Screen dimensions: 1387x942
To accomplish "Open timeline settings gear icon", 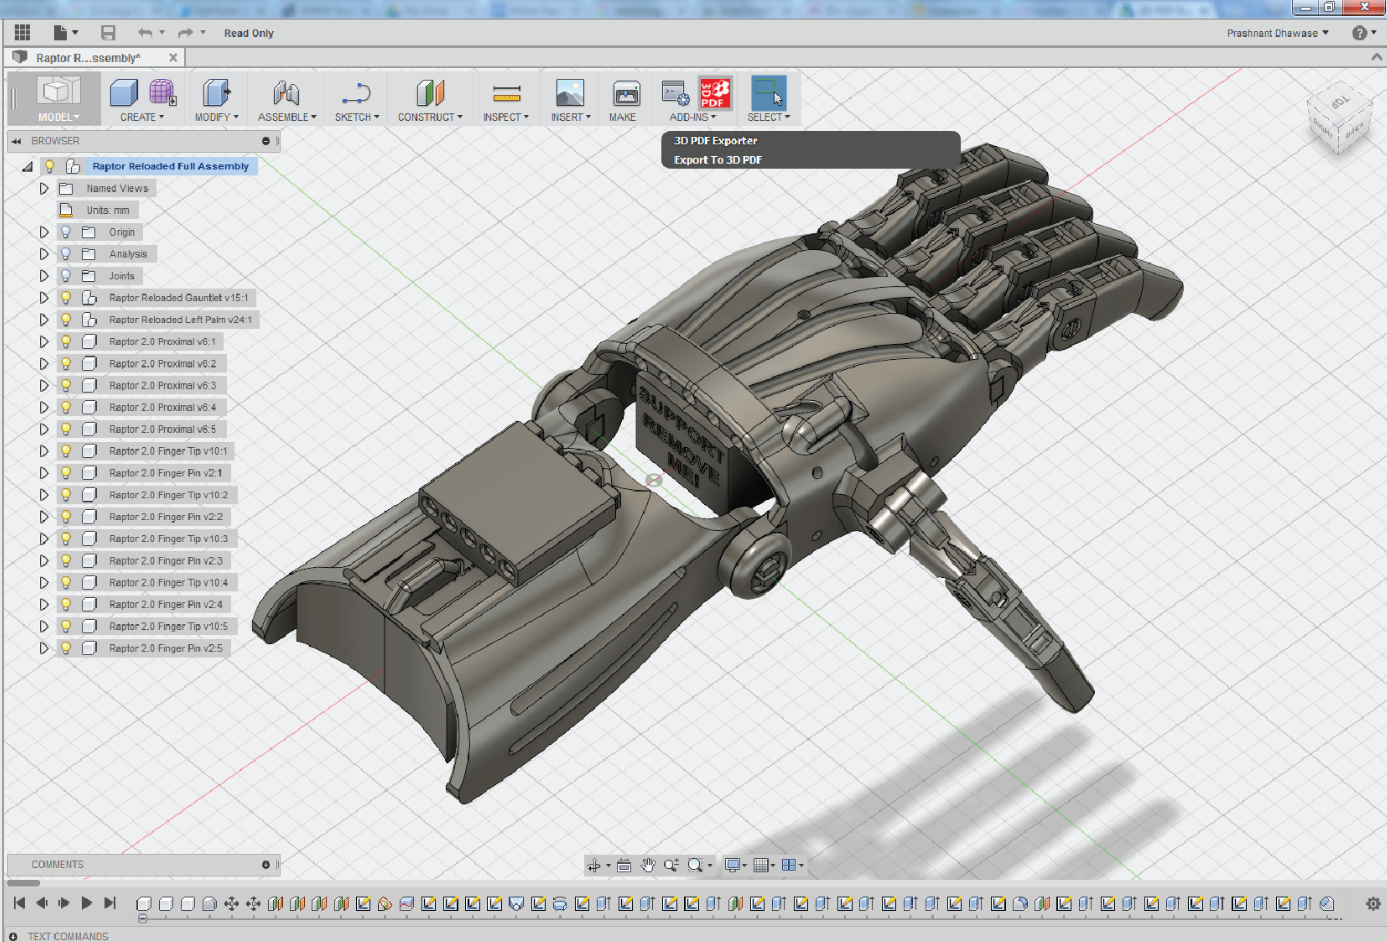I will (1373, 903).
